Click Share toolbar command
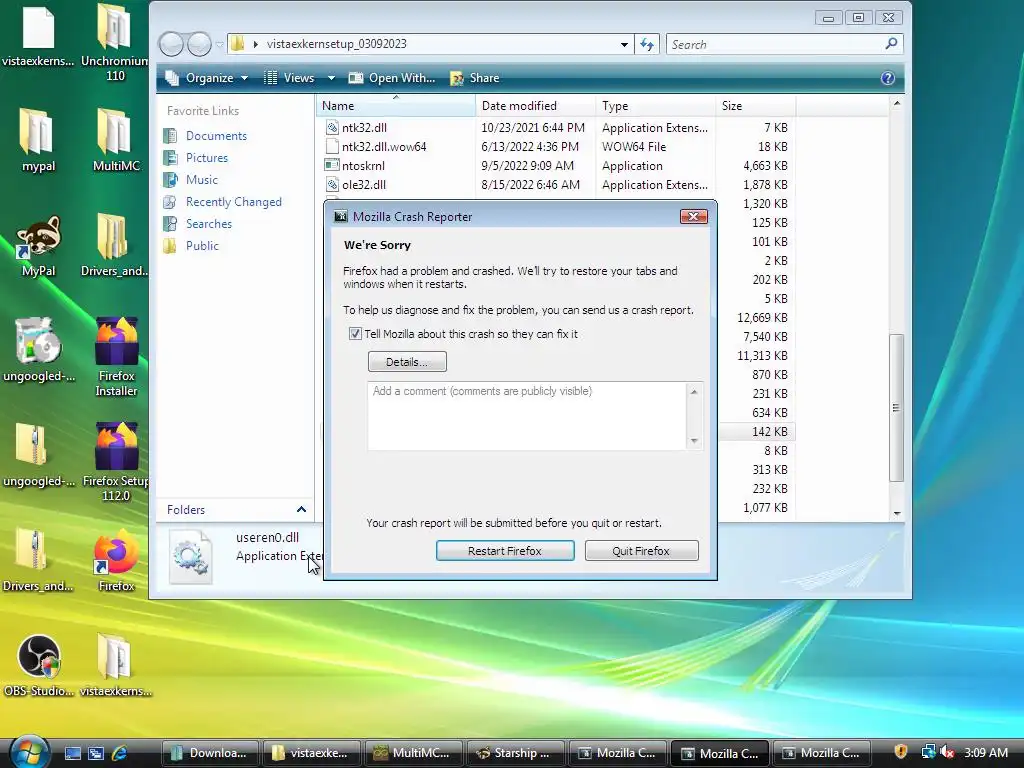The image size is (1024, 768). (x=475, y=78)
